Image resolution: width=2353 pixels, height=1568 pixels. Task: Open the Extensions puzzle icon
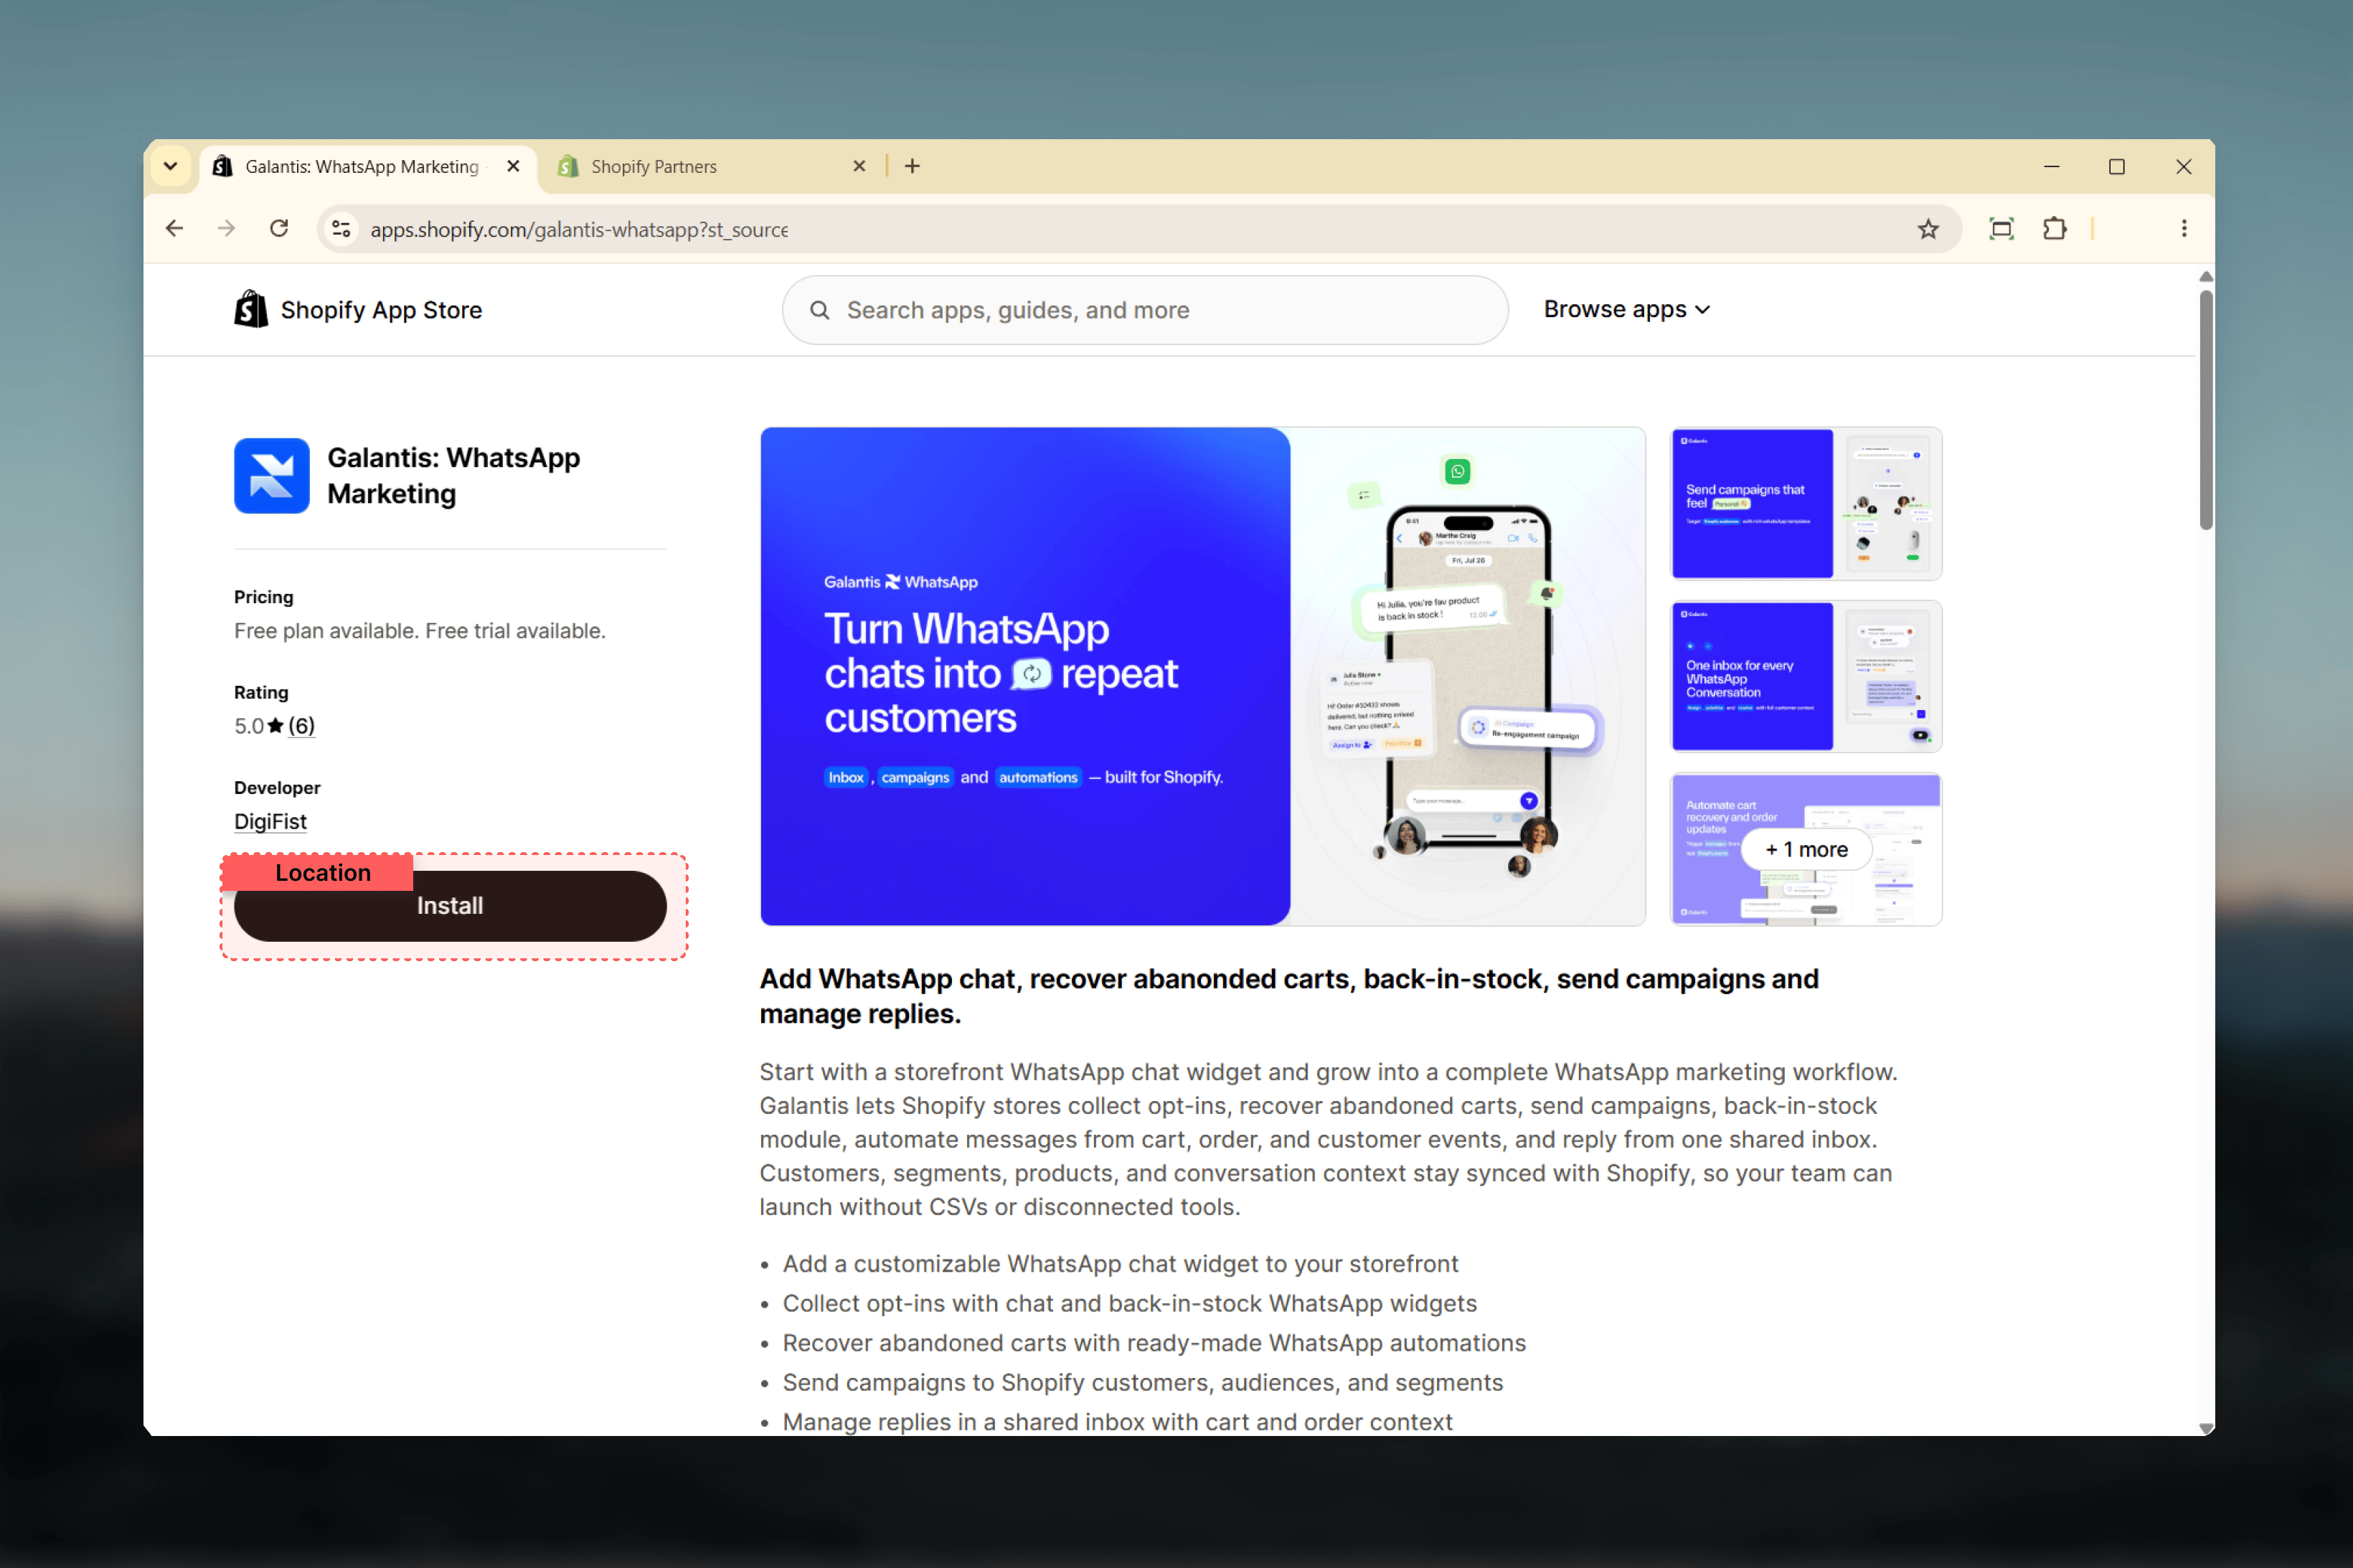click(x=2054, y=229)
